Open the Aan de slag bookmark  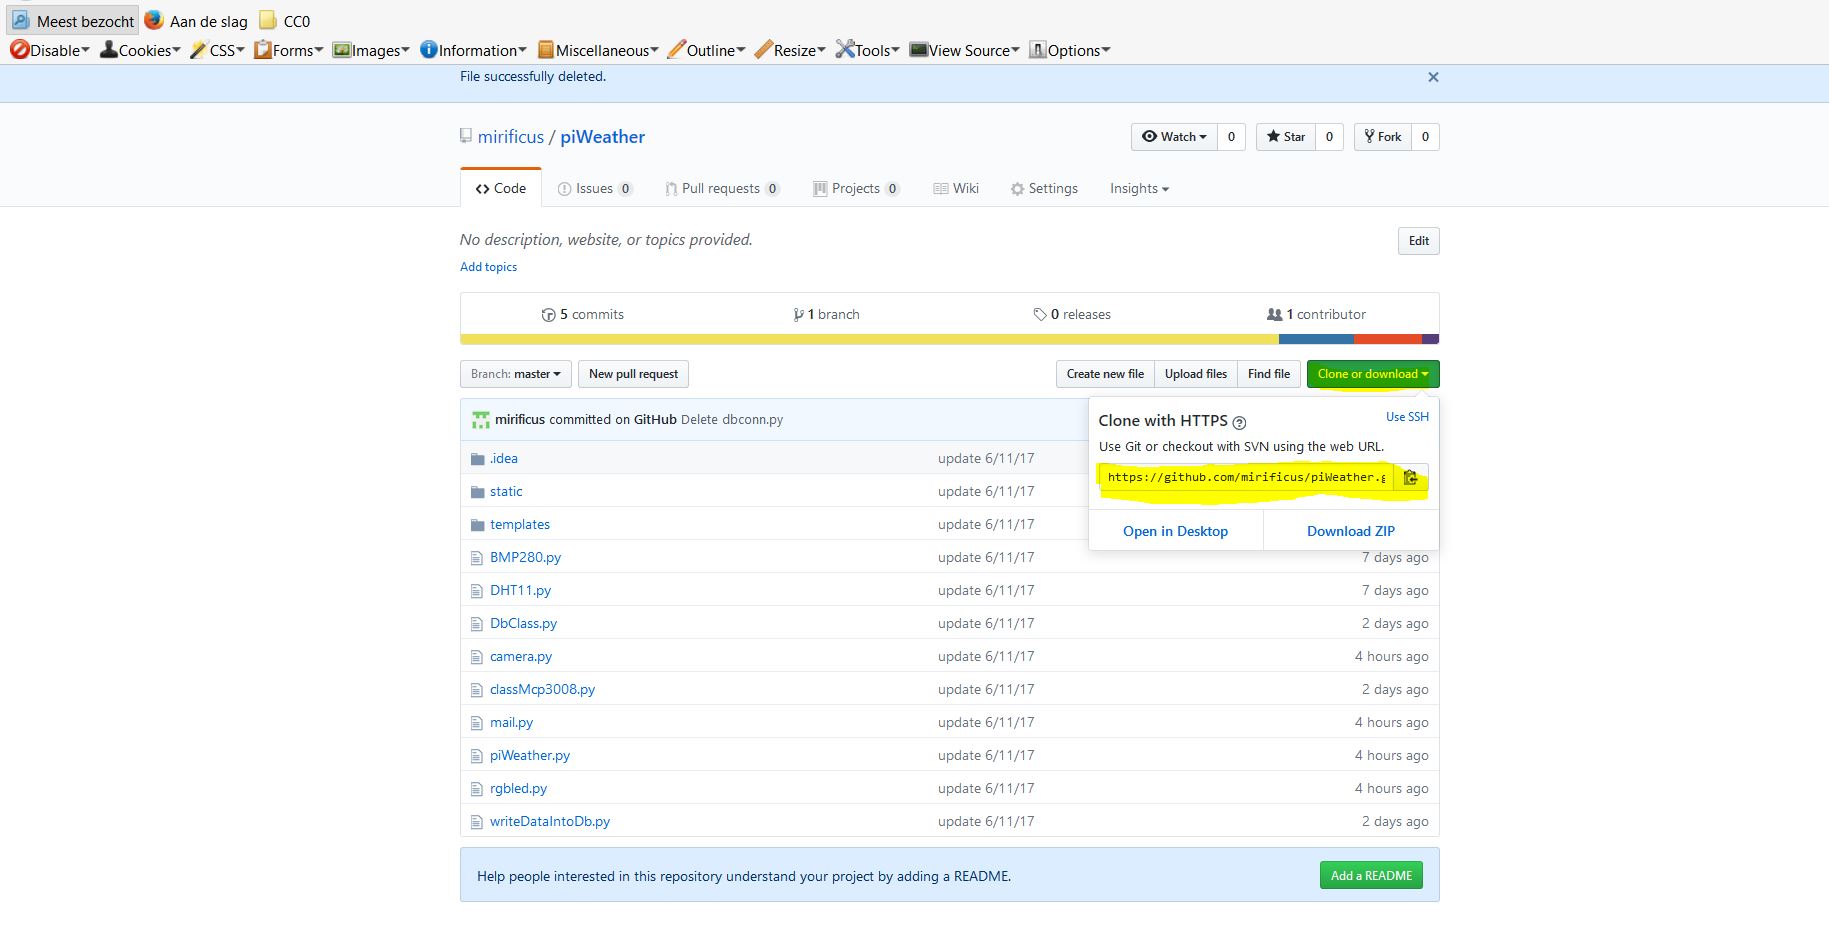click(196, 21)
